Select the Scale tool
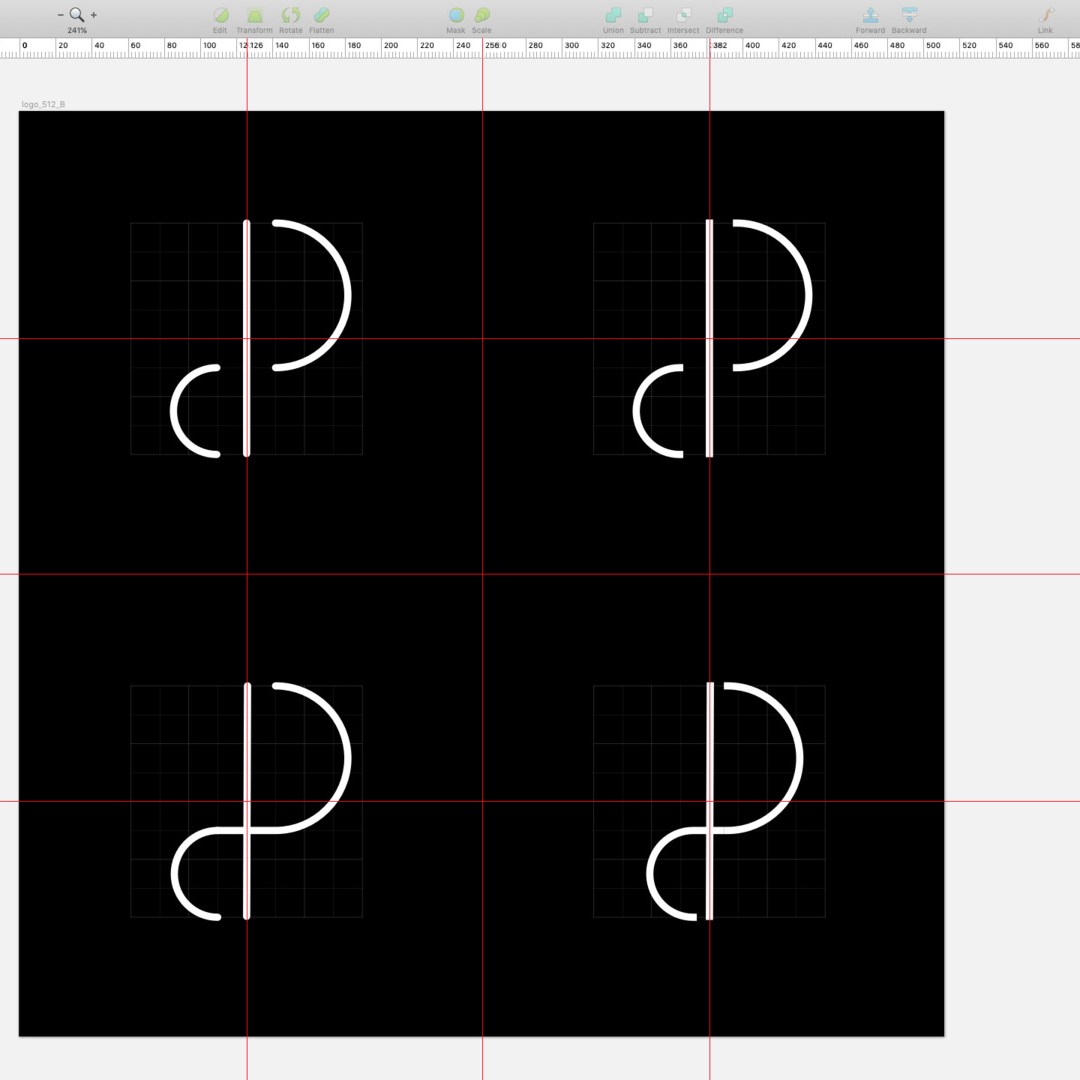The height and width of the screenshot is (1080, 1080). 482,15
